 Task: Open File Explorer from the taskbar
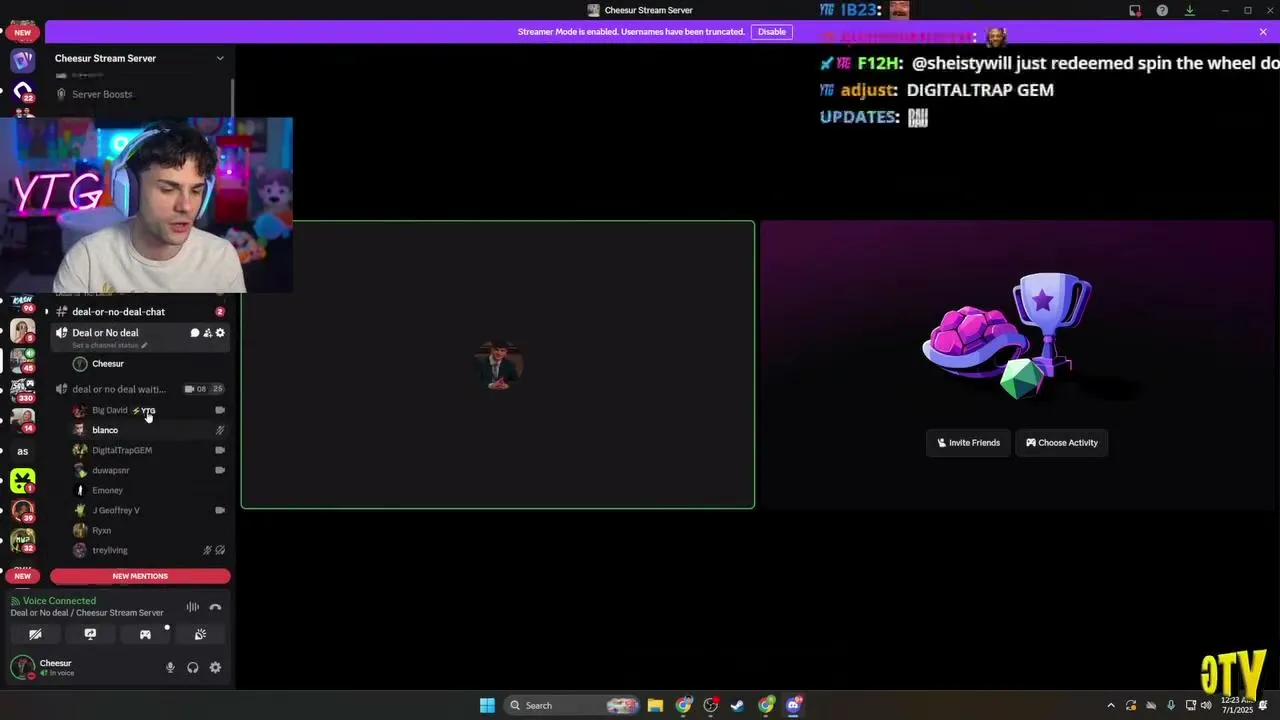click(656, 705)
